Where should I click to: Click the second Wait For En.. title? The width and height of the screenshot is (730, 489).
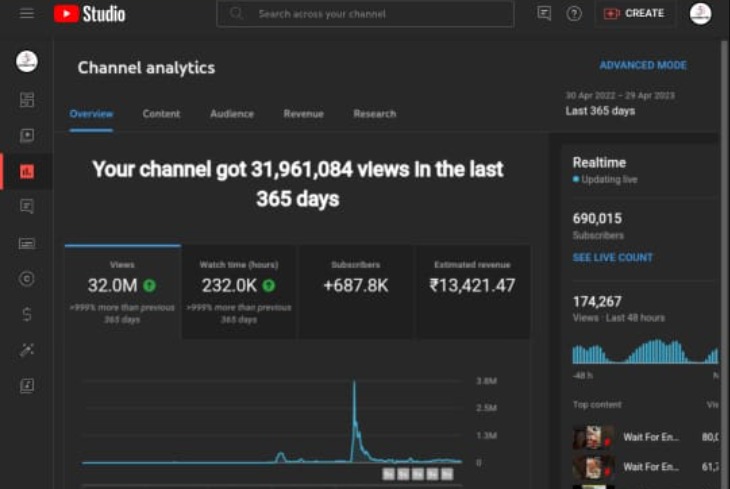click(x=651, y=467)
